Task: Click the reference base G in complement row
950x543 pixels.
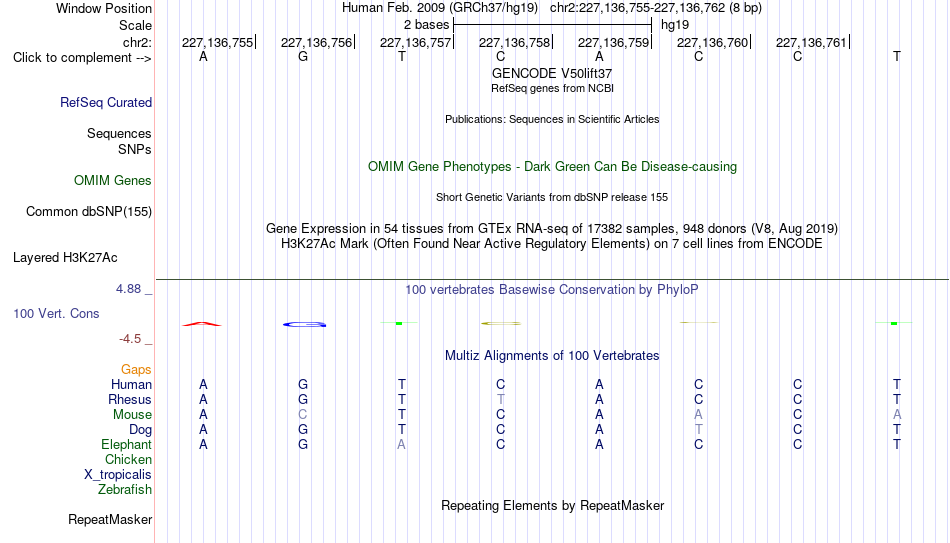Action: coord(303,57)
